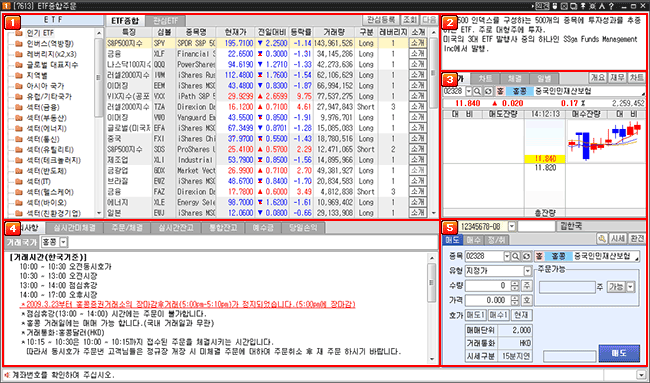Image resolution: width=650 pixels, height=383 pixels.
Task: Click the 조회 button
Action: [410, 20]
